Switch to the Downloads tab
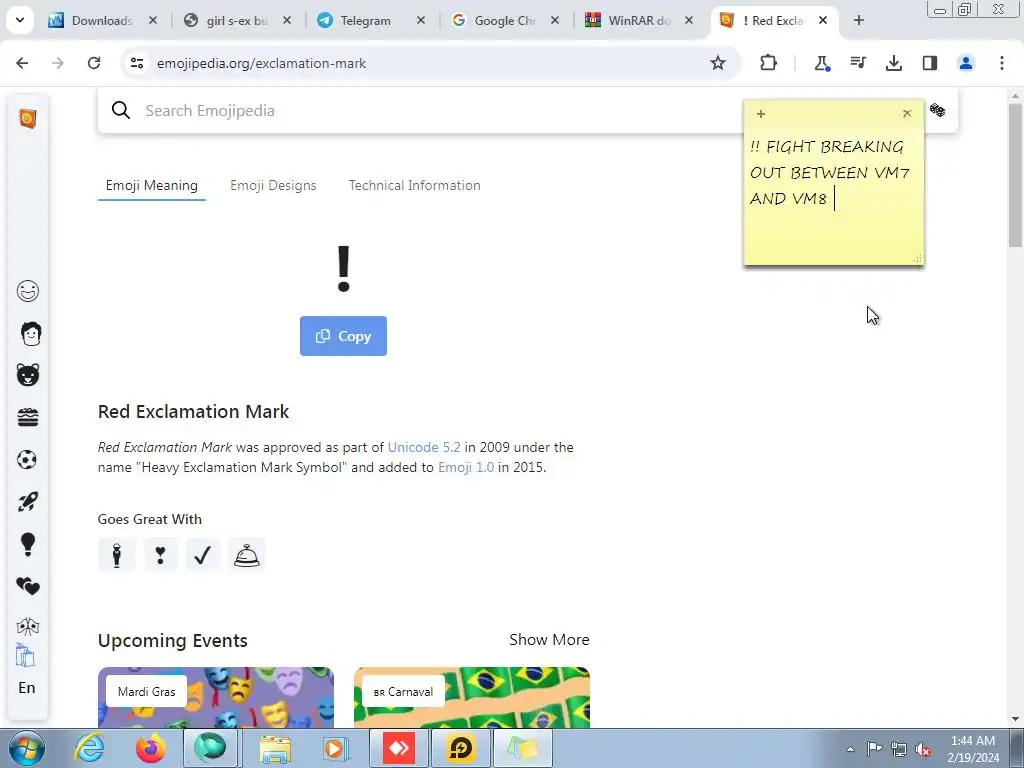The width and height of the screenshot is (1024, 768). tap(101, 21)
